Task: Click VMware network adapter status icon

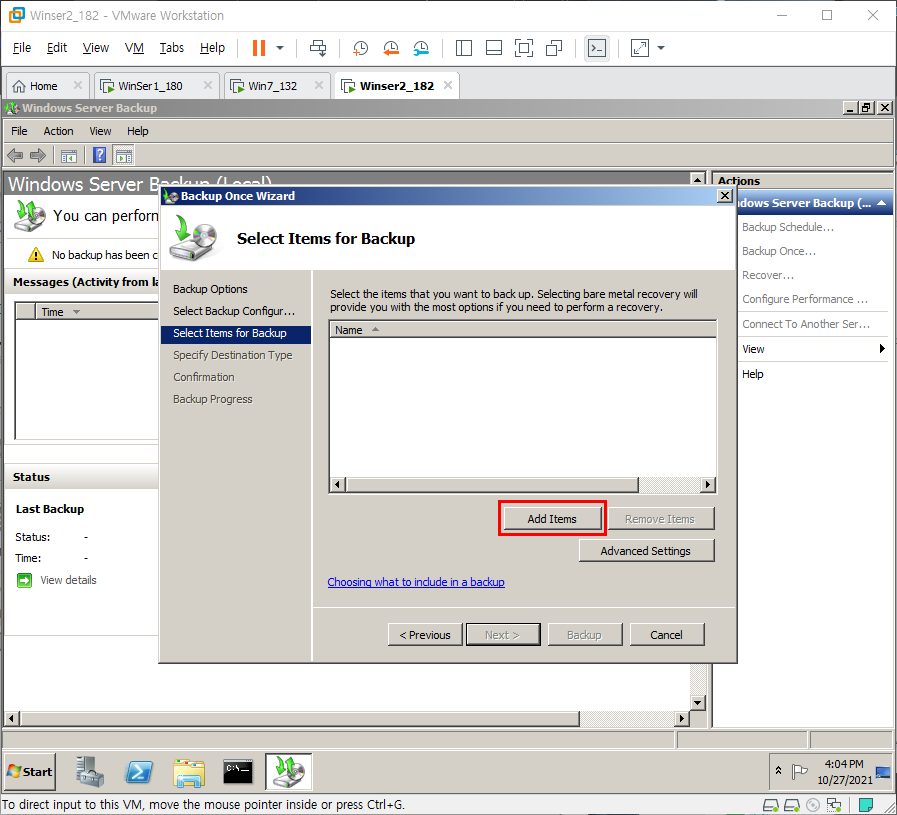Action: (x=834, y=805)
